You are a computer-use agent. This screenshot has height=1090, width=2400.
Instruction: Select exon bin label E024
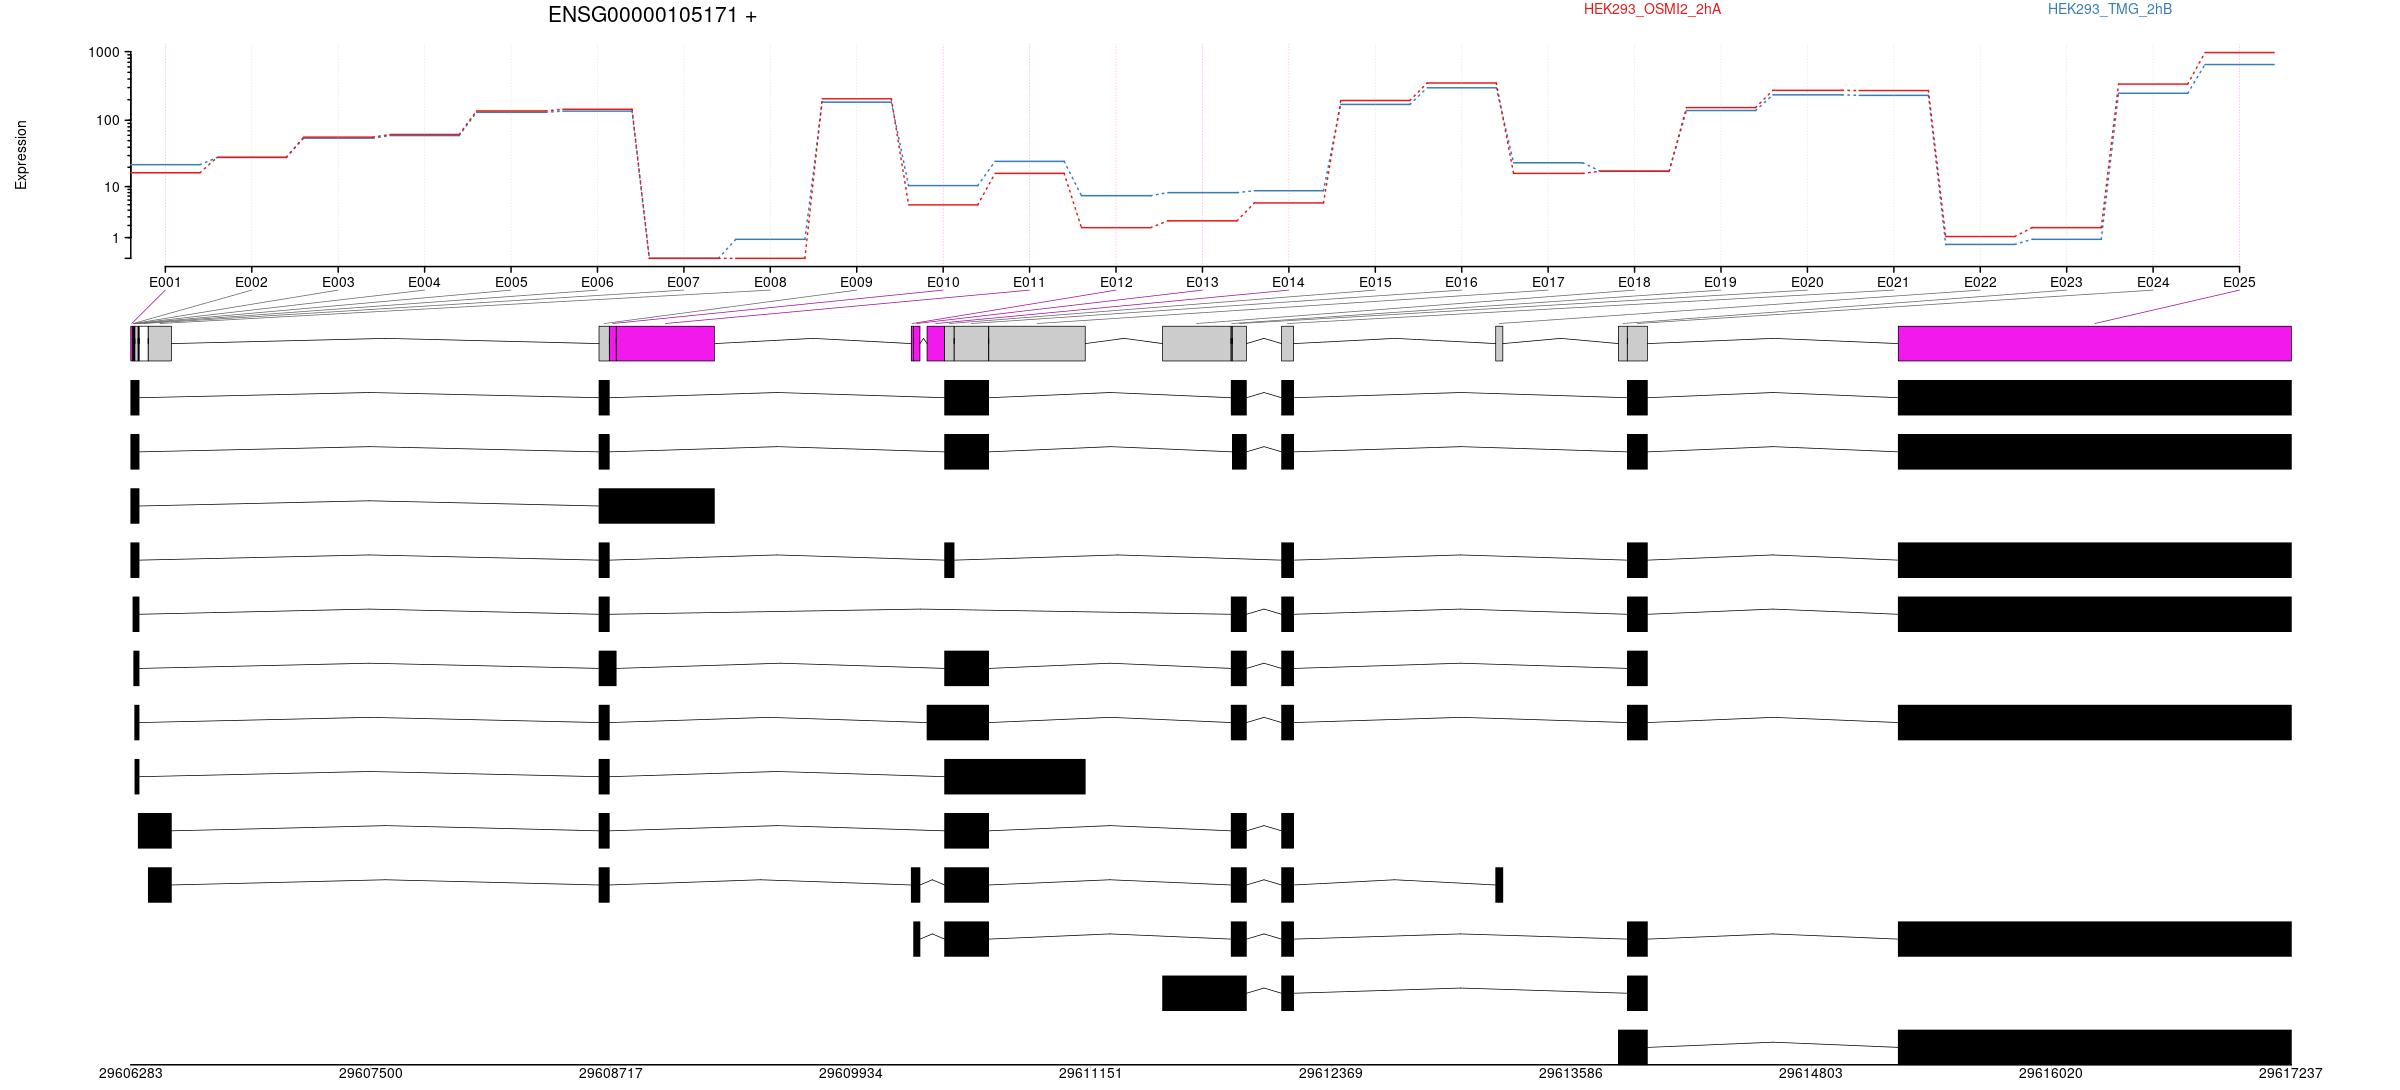pyautogui.click(x=2153, y=282)
